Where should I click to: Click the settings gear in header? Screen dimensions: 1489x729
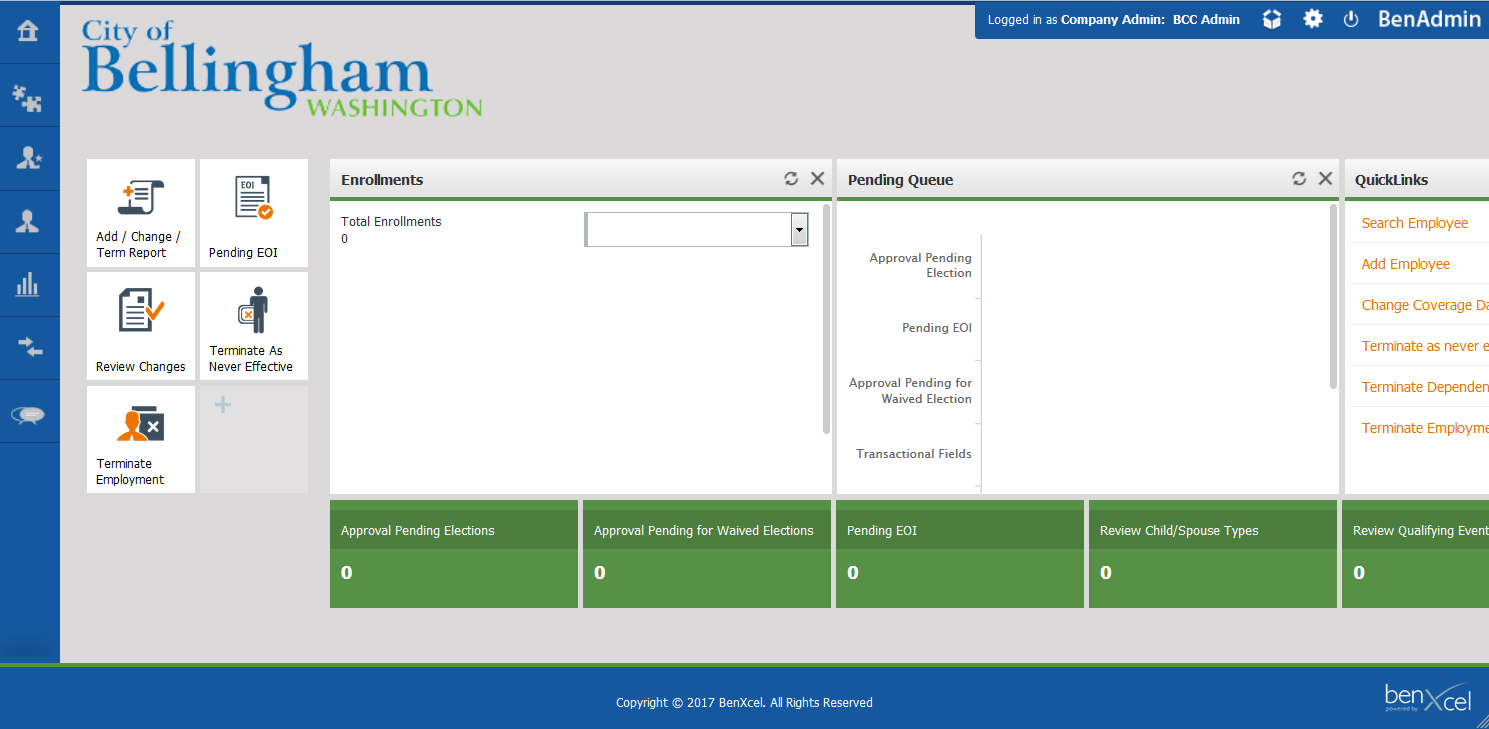[1312, 19]
